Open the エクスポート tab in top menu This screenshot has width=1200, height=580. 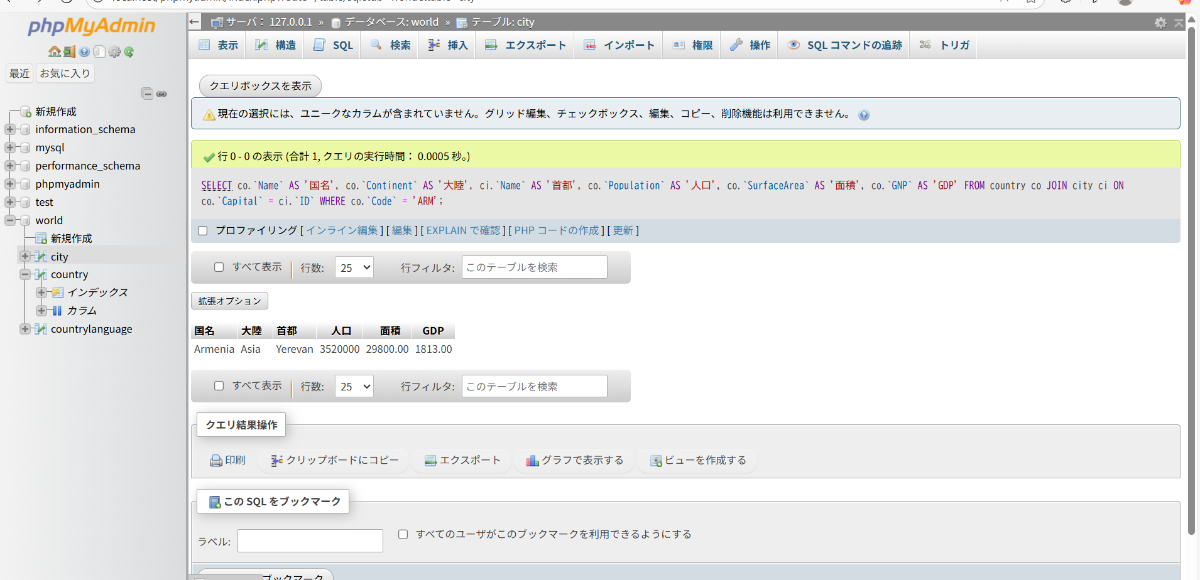pos(526,45)
